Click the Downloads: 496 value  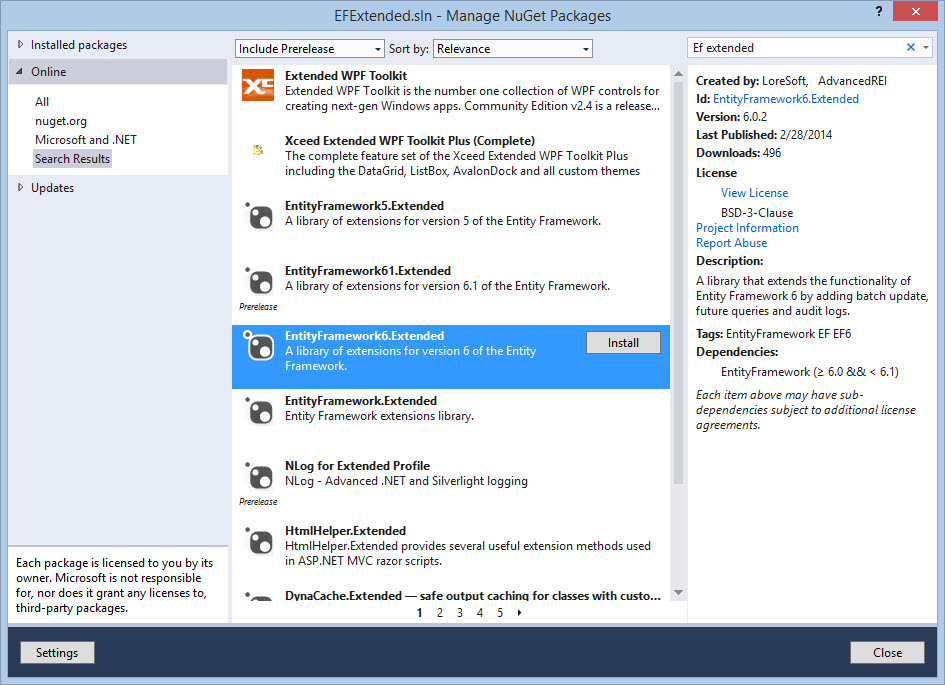[x=772, y=153]
